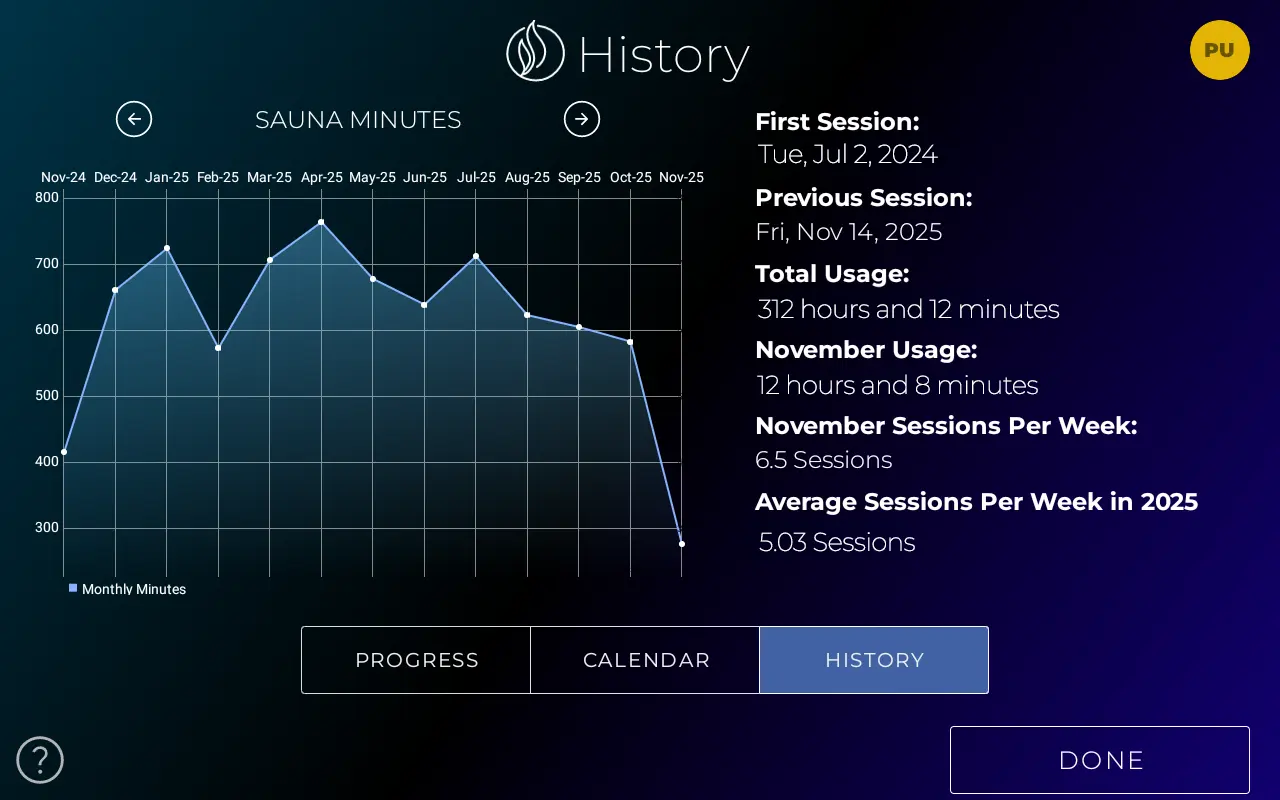Click the flame logo beside History
Screen dimensions: 1280x800
(x=535, y=52)
